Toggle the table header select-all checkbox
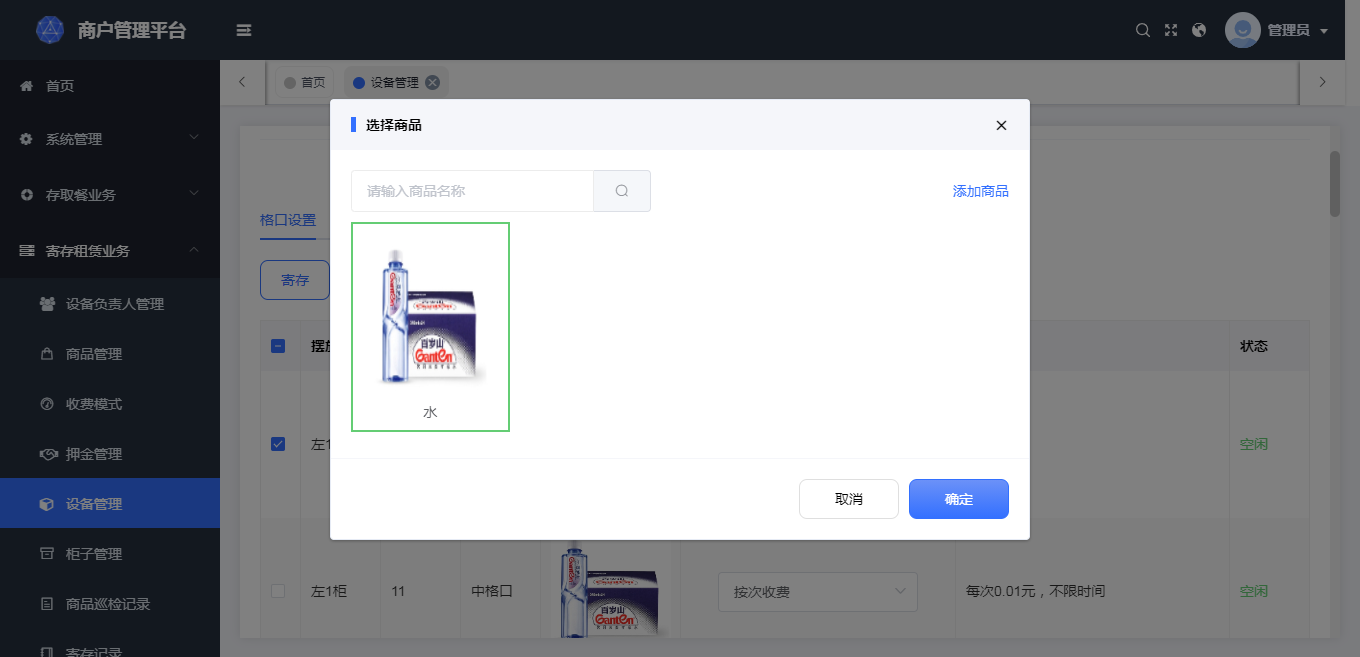The height and width of the screenshot is (657, 1360). (x=278, y=346)
